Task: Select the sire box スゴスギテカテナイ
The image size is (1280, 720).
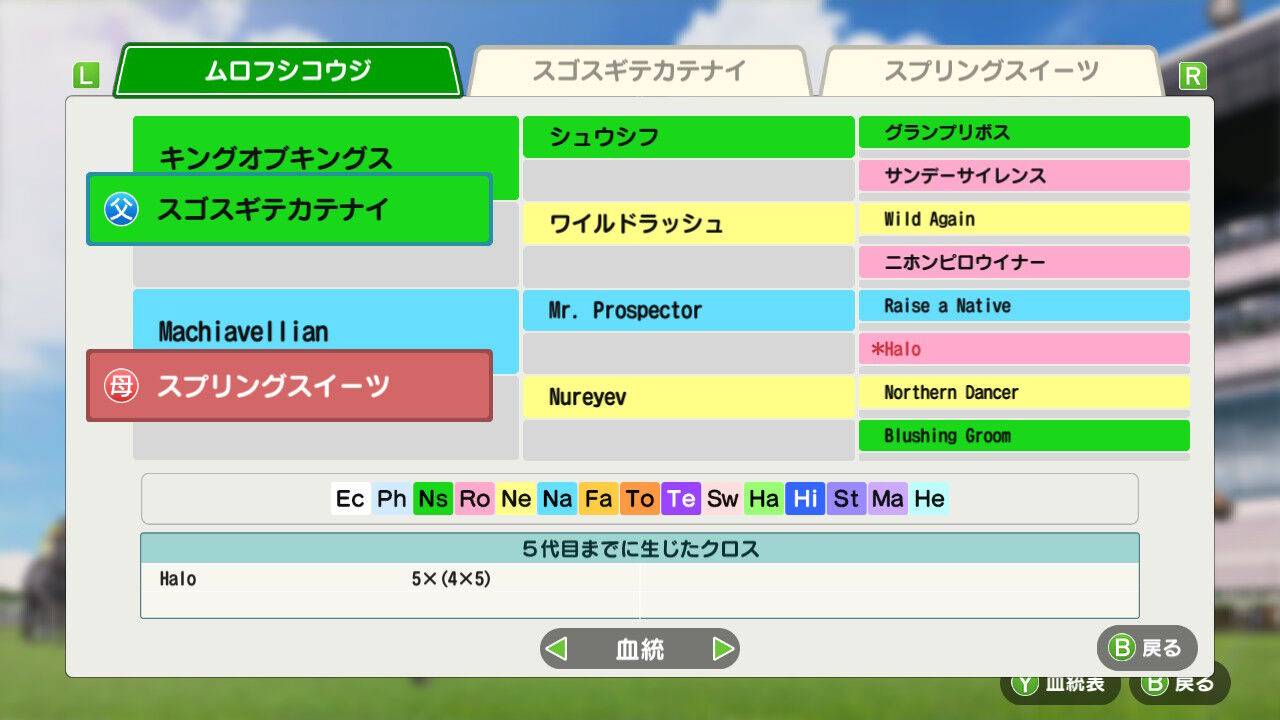Action: (x=289, y=209)
